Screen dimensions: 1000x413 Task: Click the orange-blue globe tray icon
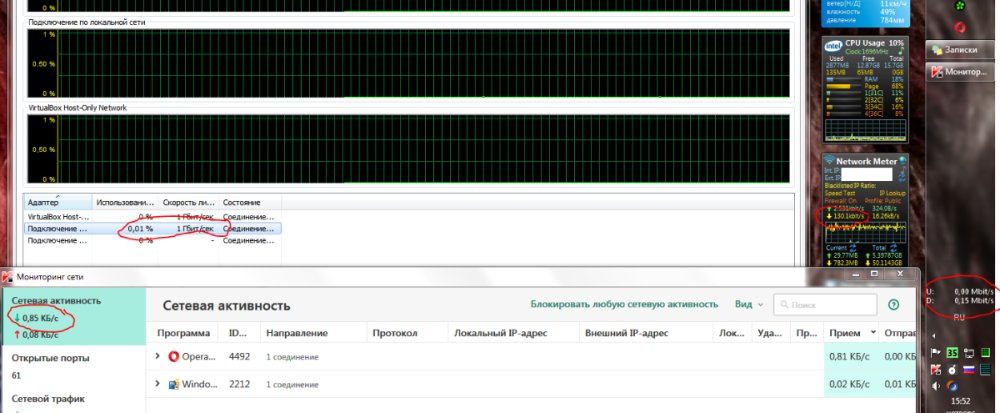pyautogui.click(x=952, y=386)
